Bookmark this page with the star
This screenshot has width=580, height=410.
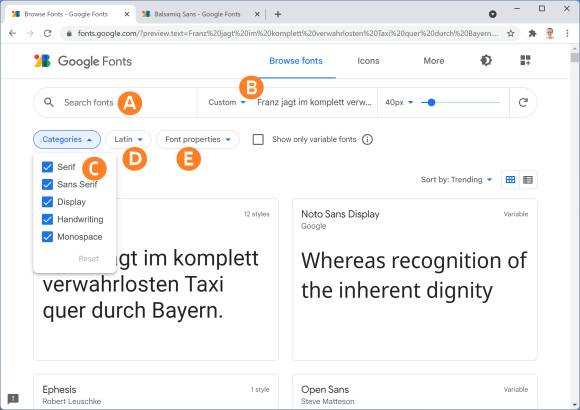(x=511, y=33)
